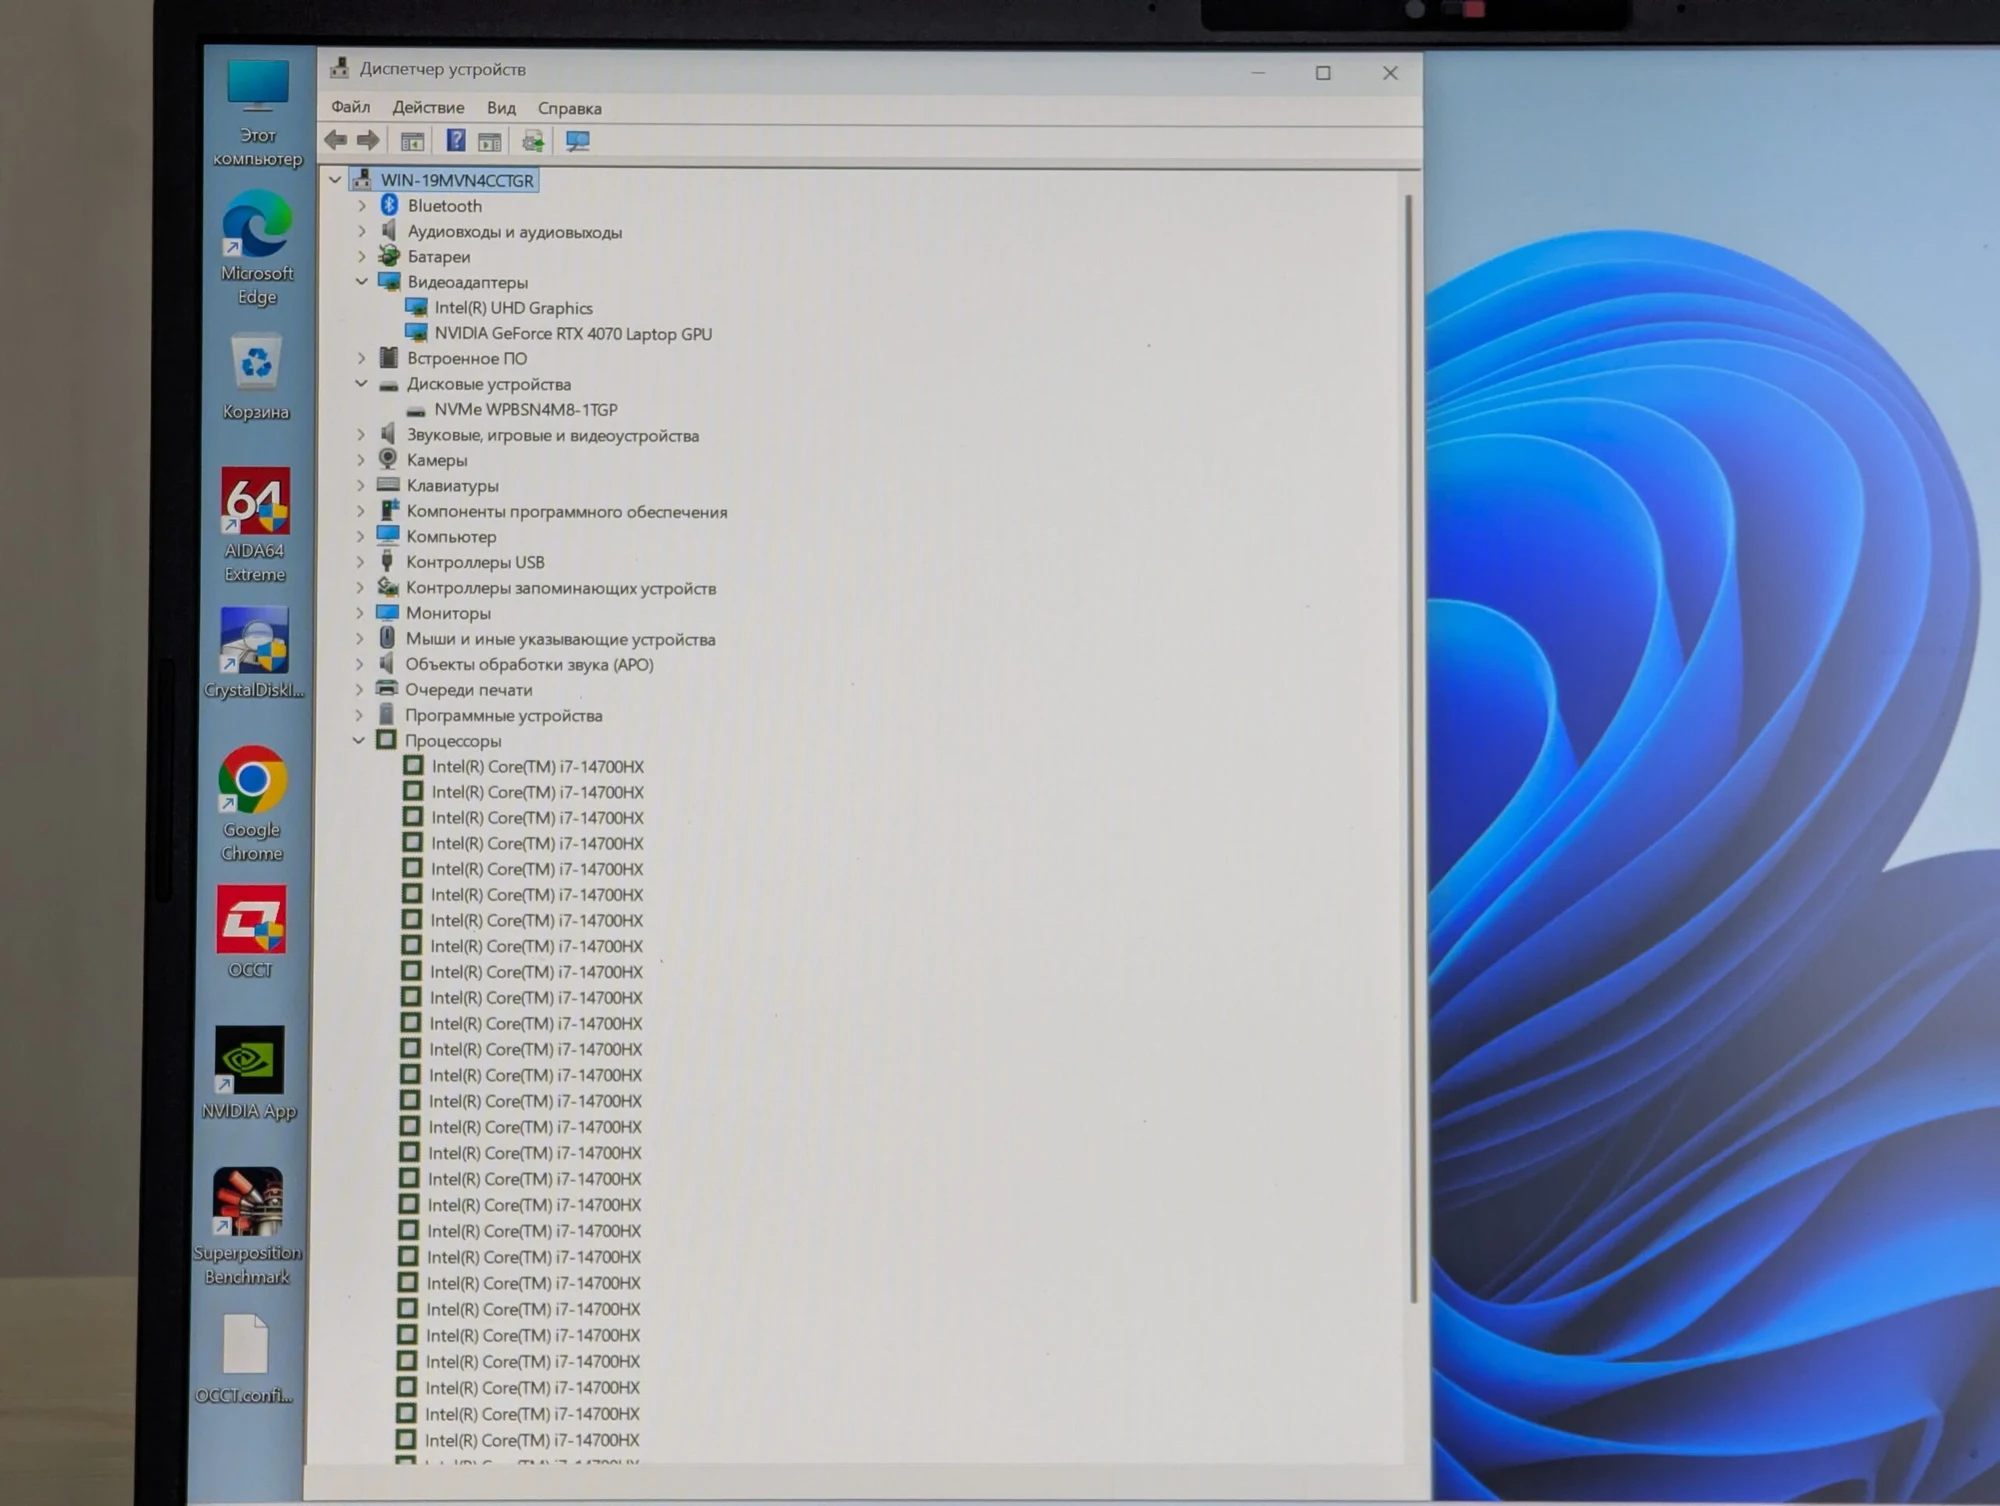2000x1506 pixels.
Task: Click the Forward arrow toolbar icon
Action: (368, 141)
